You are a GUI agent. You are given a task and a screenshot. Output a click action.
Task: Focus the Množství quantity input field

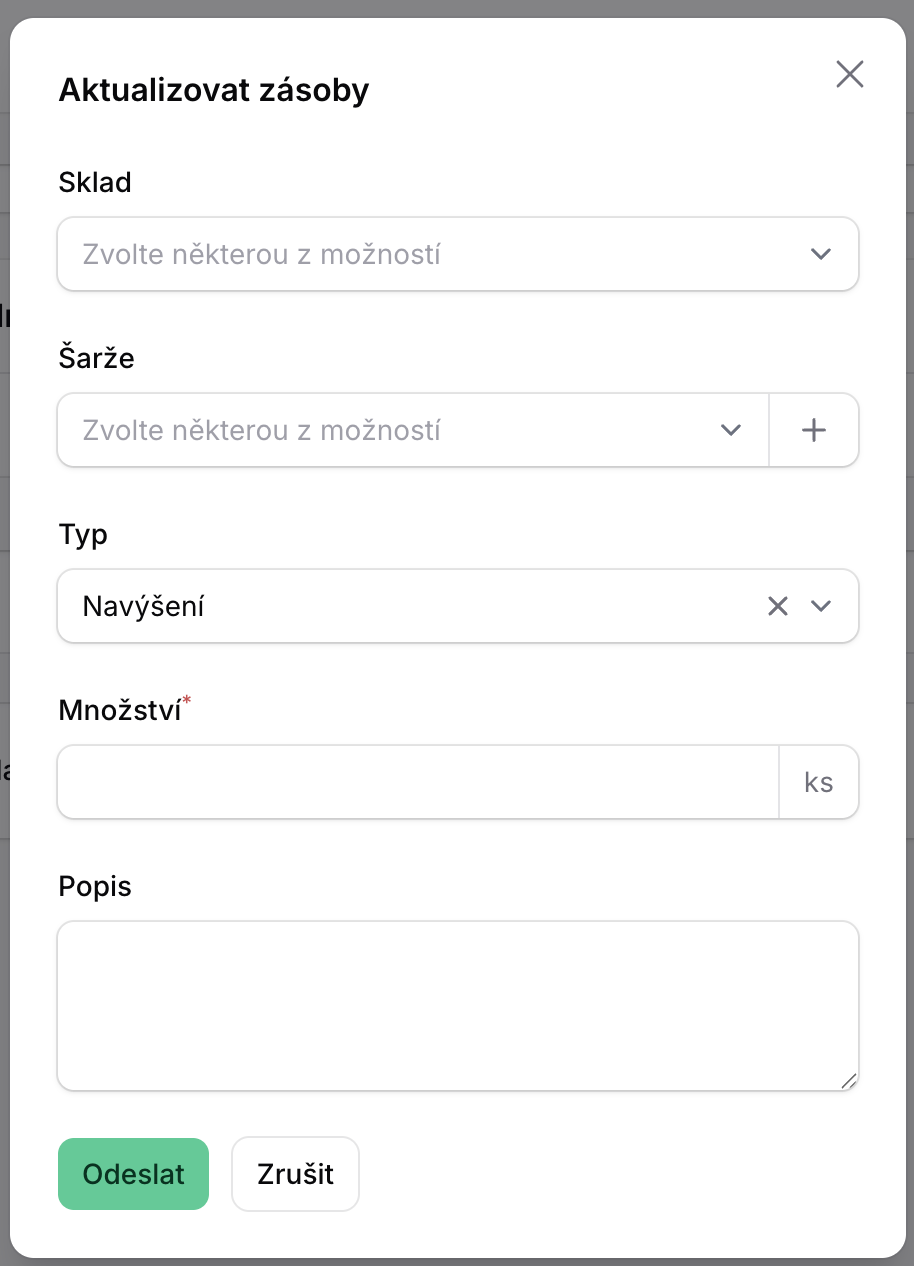point(418,782)
